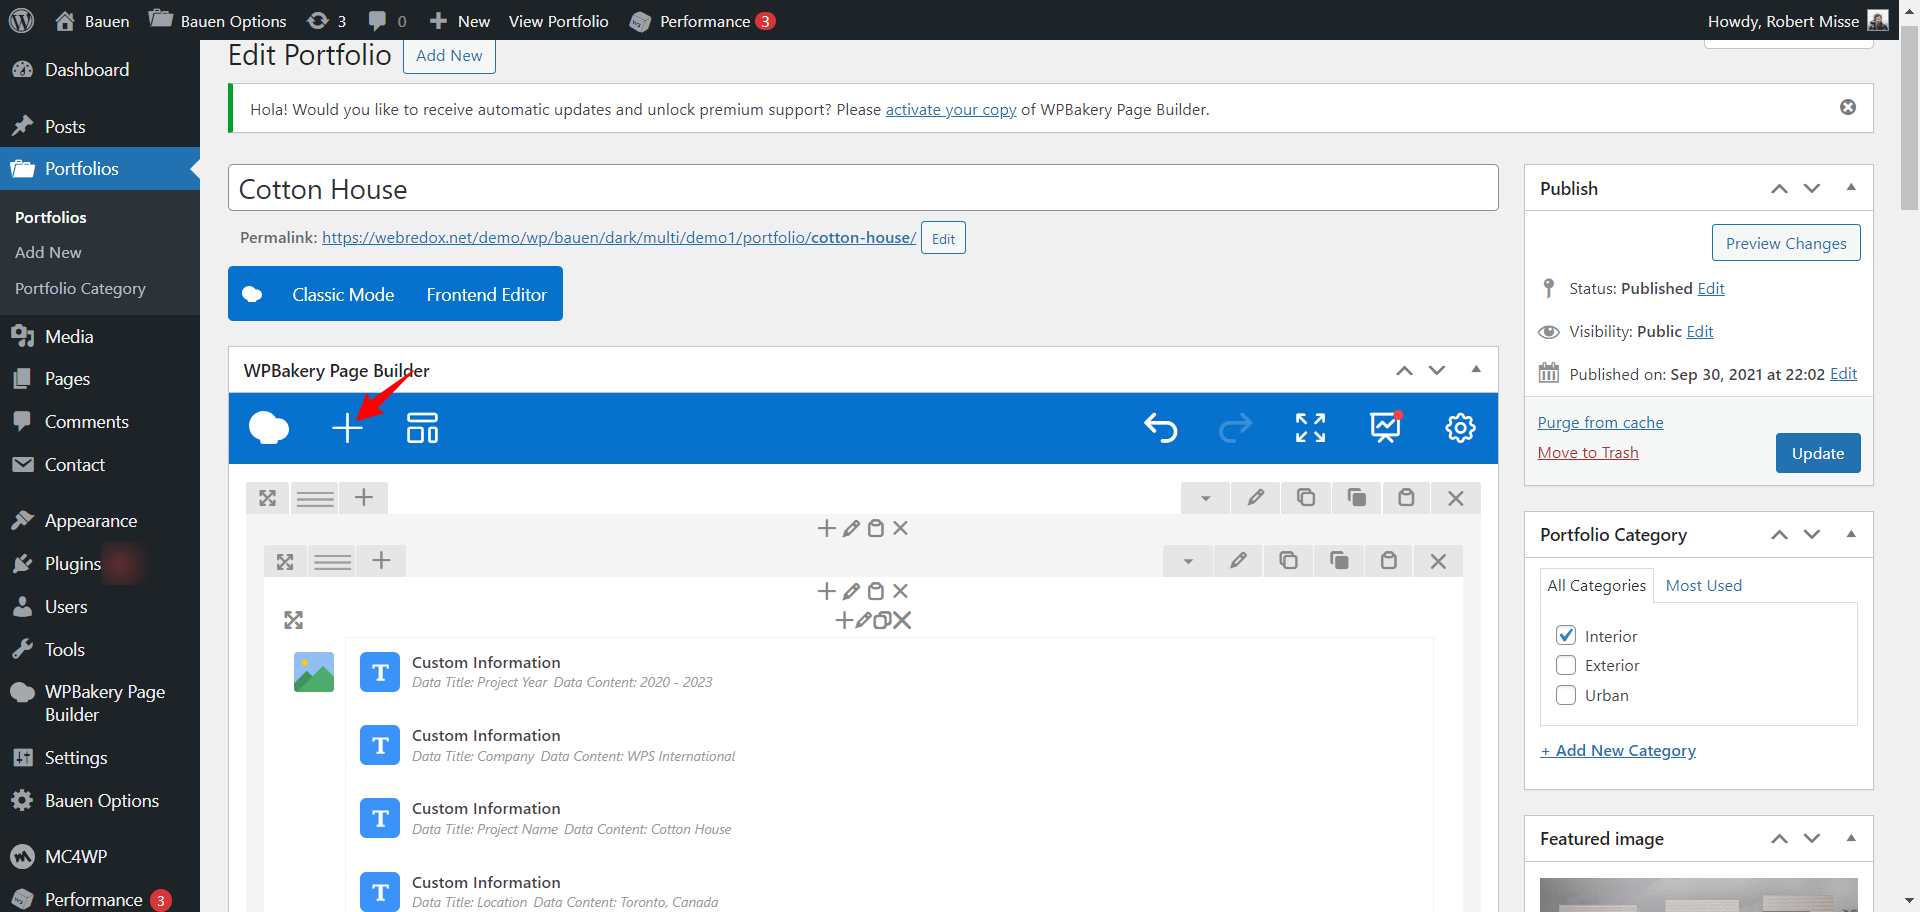Collapse the Publish panel

[1851, 188]
